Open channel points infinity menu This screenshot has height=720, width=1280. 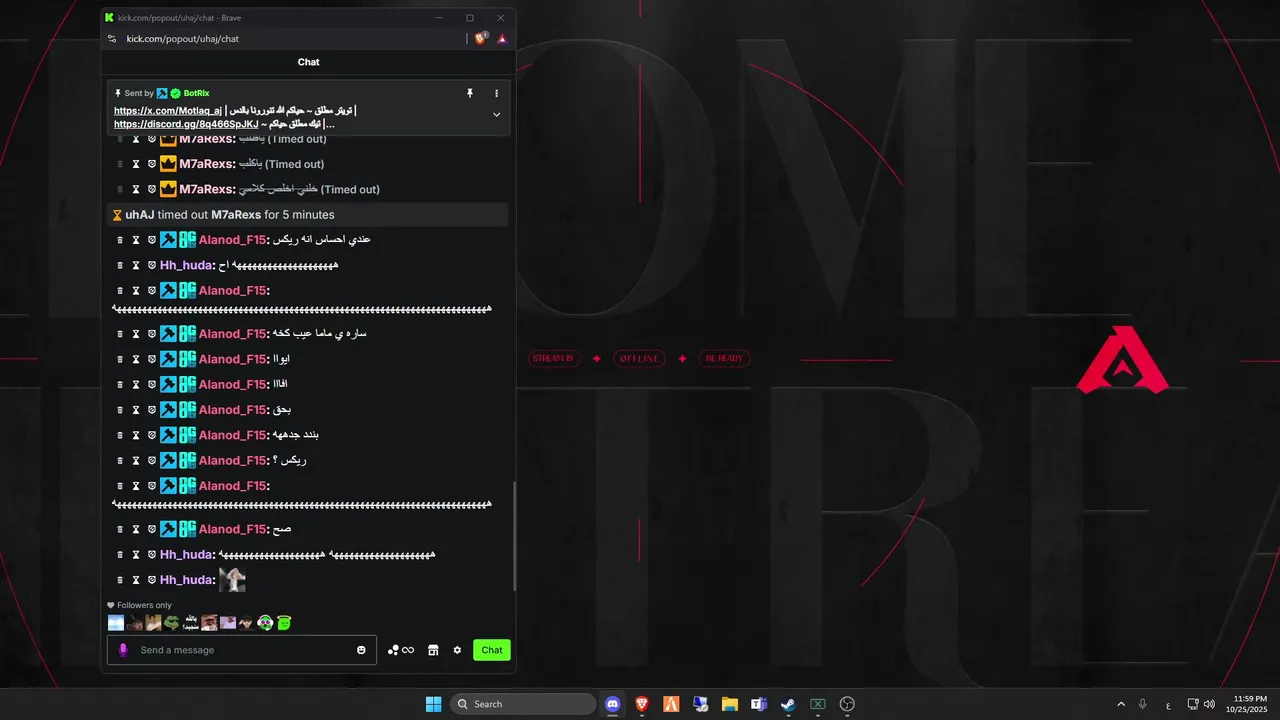[401, 650]
